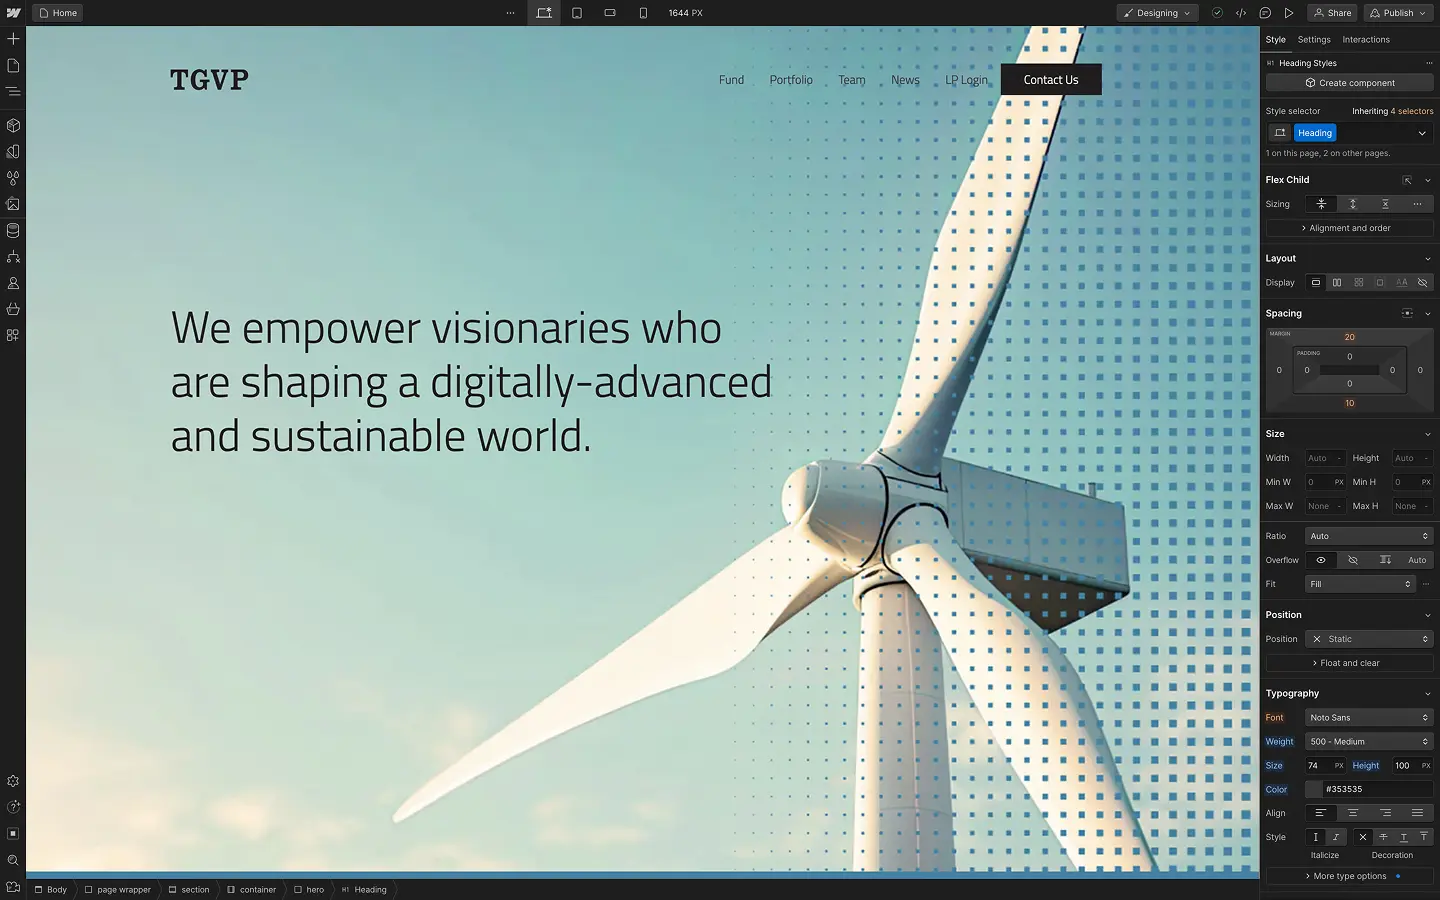Screen dimensions: 1440x900
Task: Open the Position Static dropdown
Action: pyautogui.click(x=1369, y=639)
